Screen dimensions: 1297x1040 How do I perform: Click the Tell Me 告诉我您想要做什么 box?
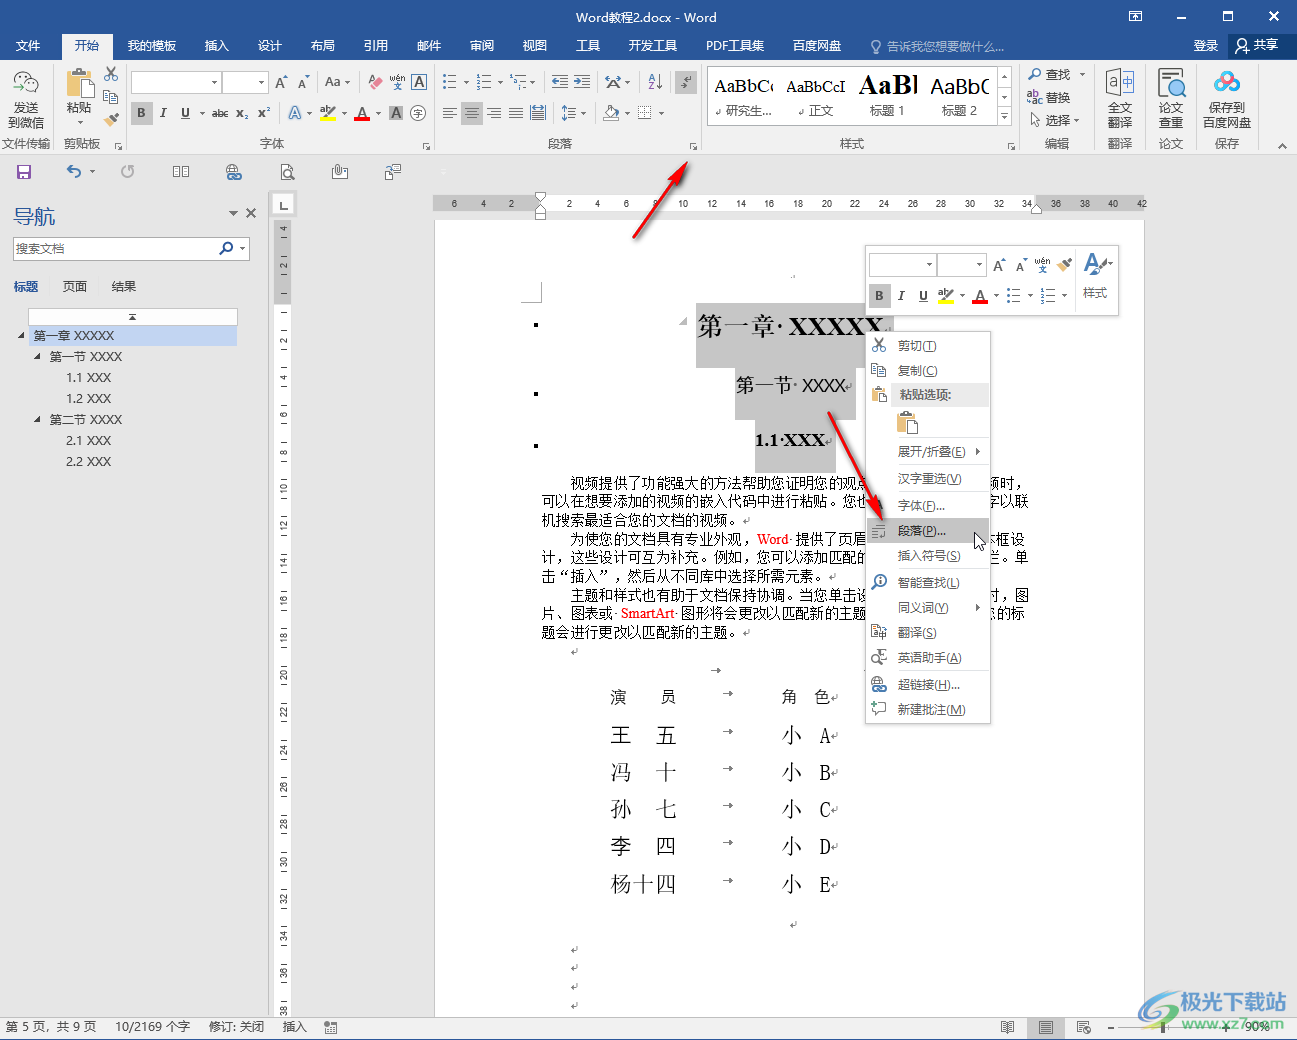coord(937,46)
